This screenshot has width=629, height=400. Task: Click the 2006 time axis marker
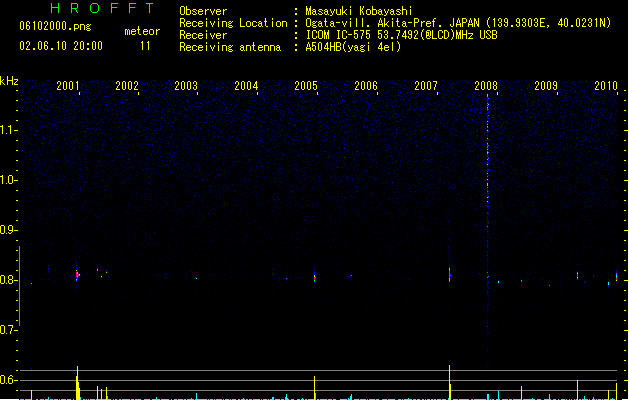click(x=366, y=85)
